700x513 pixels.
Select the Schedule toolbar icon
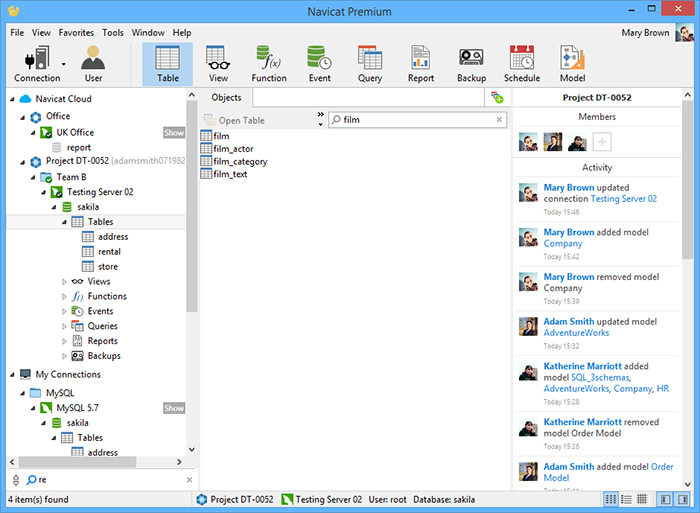coord(522,64)
